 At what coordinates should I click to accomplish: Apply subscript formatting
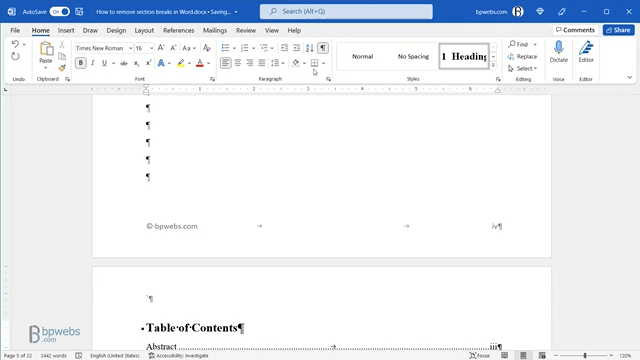(x=136, y=63)
